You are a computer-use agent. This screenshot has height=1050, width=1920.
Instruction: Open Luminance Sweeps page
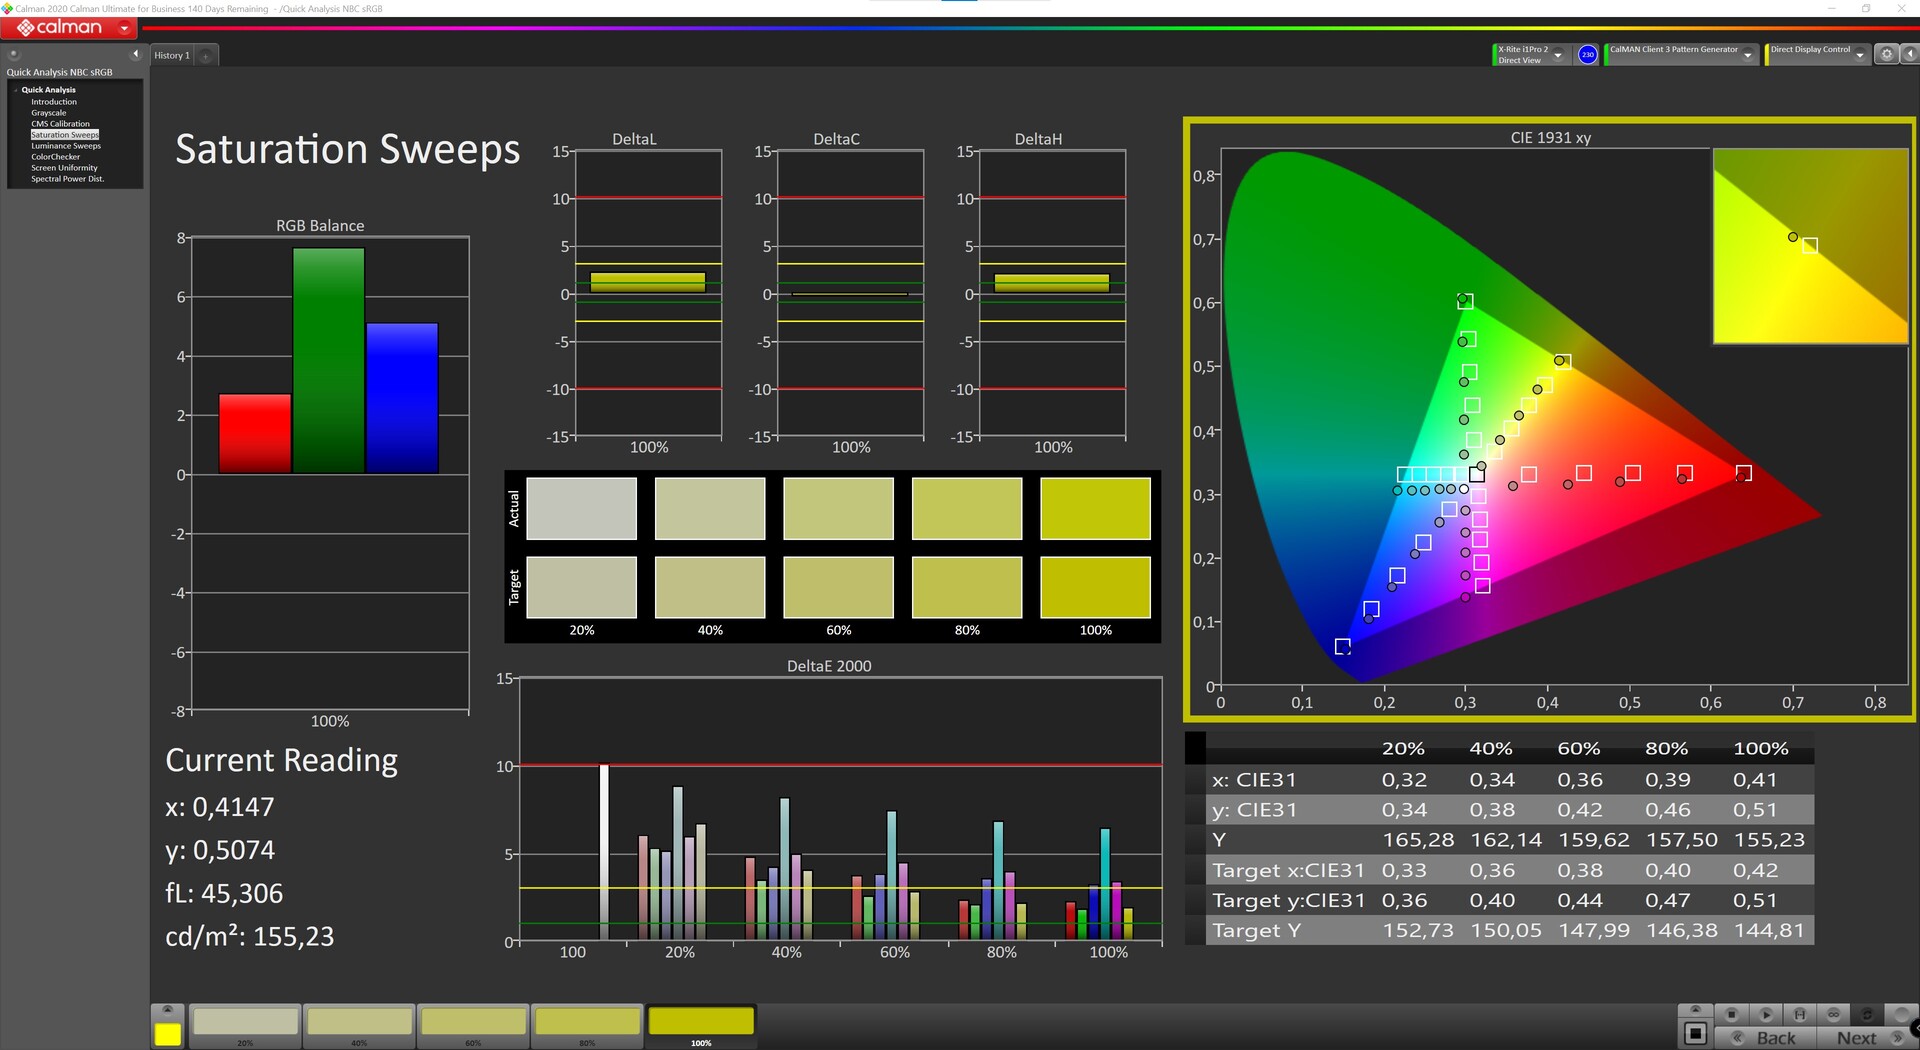tap(66, 146)
